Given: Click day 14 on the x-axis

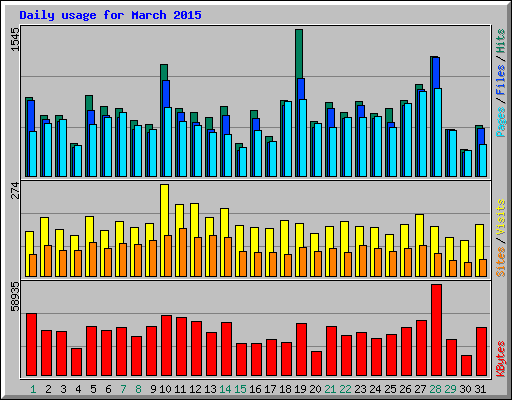Looking at the screenshot, I should 225,389.
